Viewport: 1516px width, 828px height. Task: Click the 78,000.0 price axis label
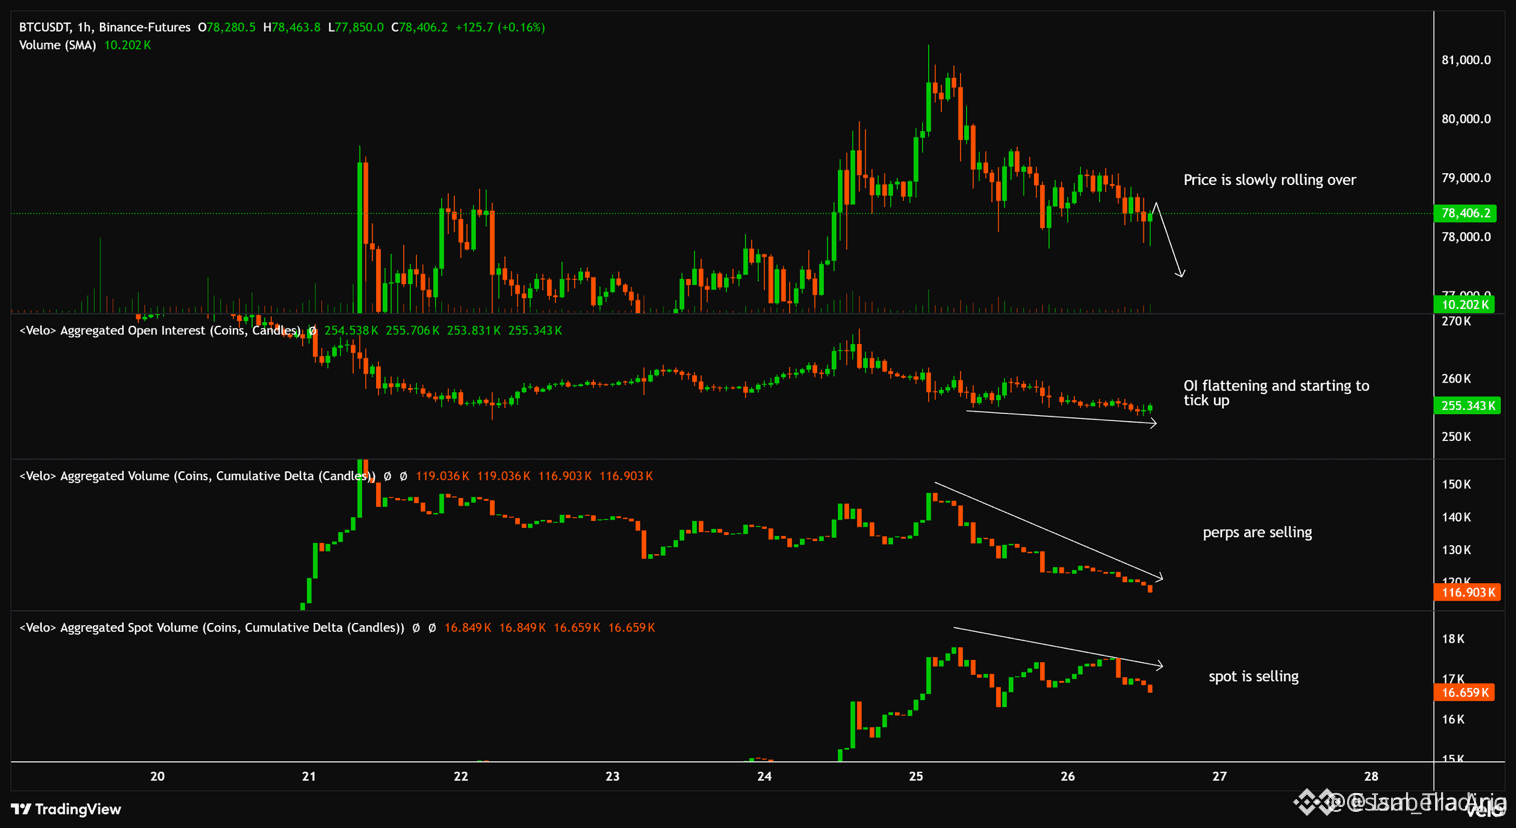(x=1466, y=237)
